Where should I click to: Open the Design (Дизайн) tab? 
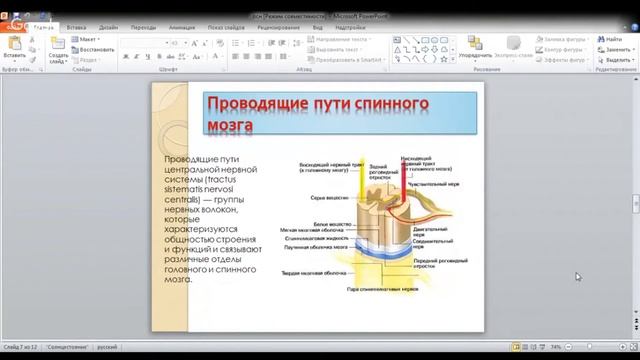tap(109, 27)
